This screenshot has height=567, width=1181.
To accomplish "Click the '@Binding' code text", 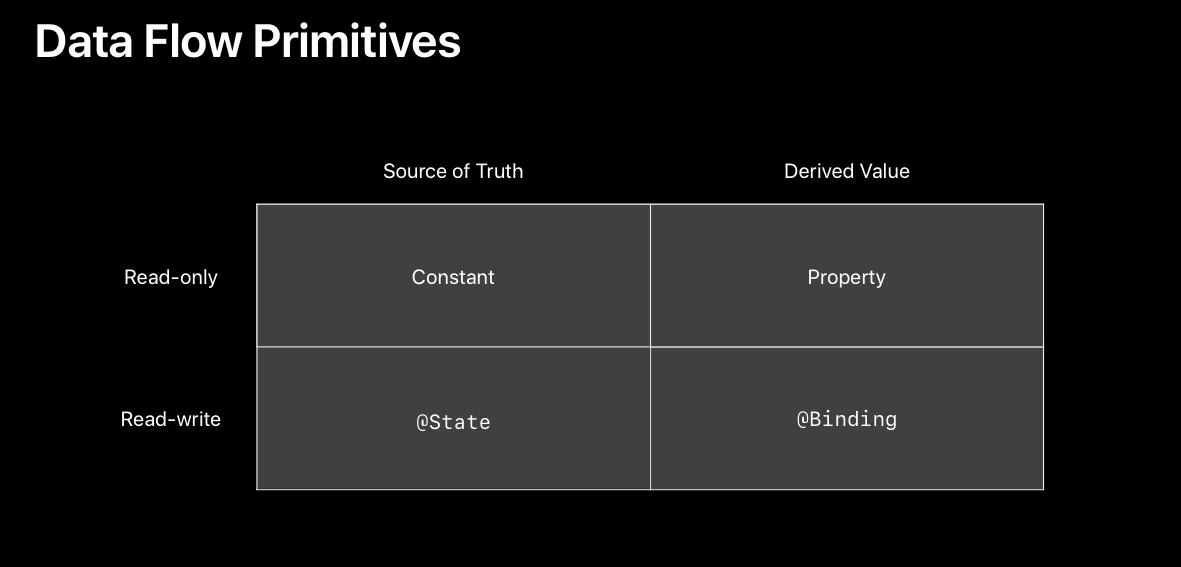I will 847,419.
